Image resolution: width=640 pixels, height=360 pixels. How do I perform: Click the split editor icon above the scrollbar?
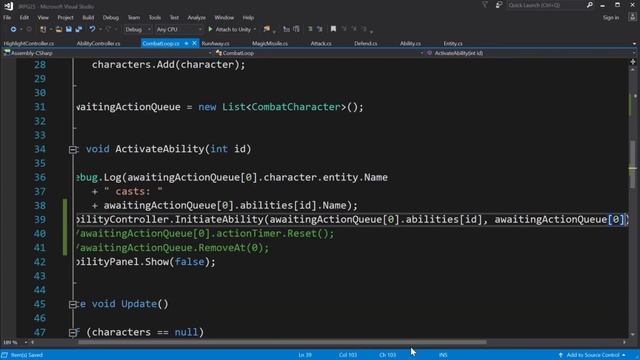(633, 62)
